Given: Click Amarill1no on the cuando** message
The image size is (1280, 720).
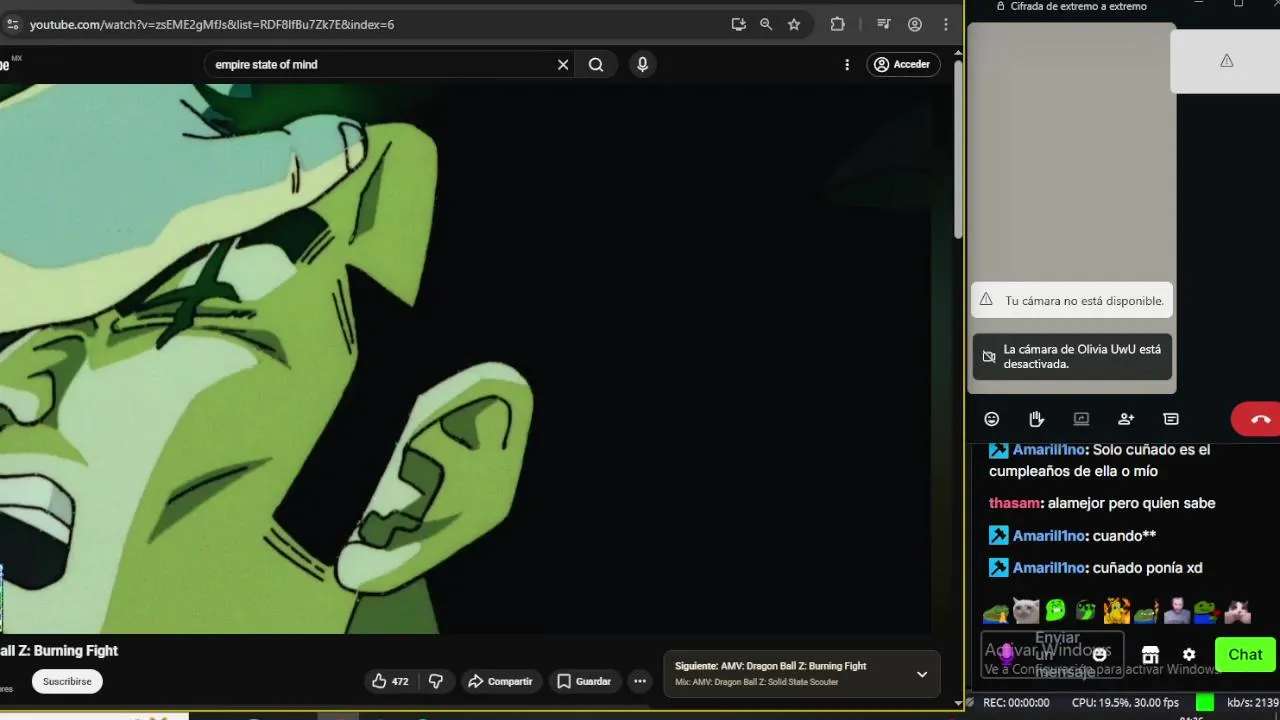Looking at the screenshot, I should (1049, 535).
